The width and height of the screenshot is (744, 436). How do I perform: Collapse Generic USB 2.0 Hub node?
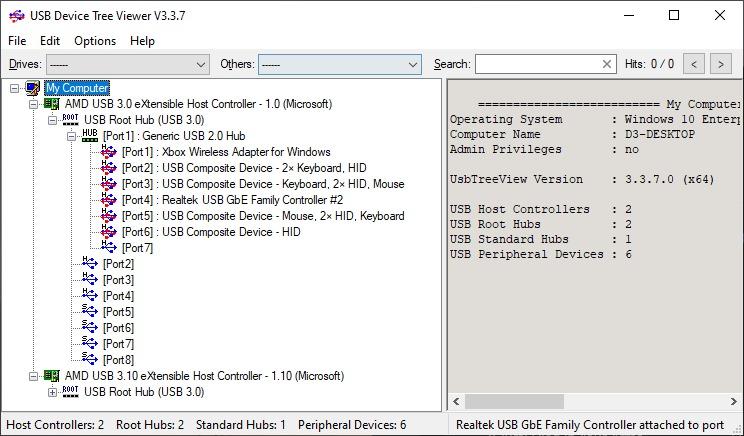[71, 137]
